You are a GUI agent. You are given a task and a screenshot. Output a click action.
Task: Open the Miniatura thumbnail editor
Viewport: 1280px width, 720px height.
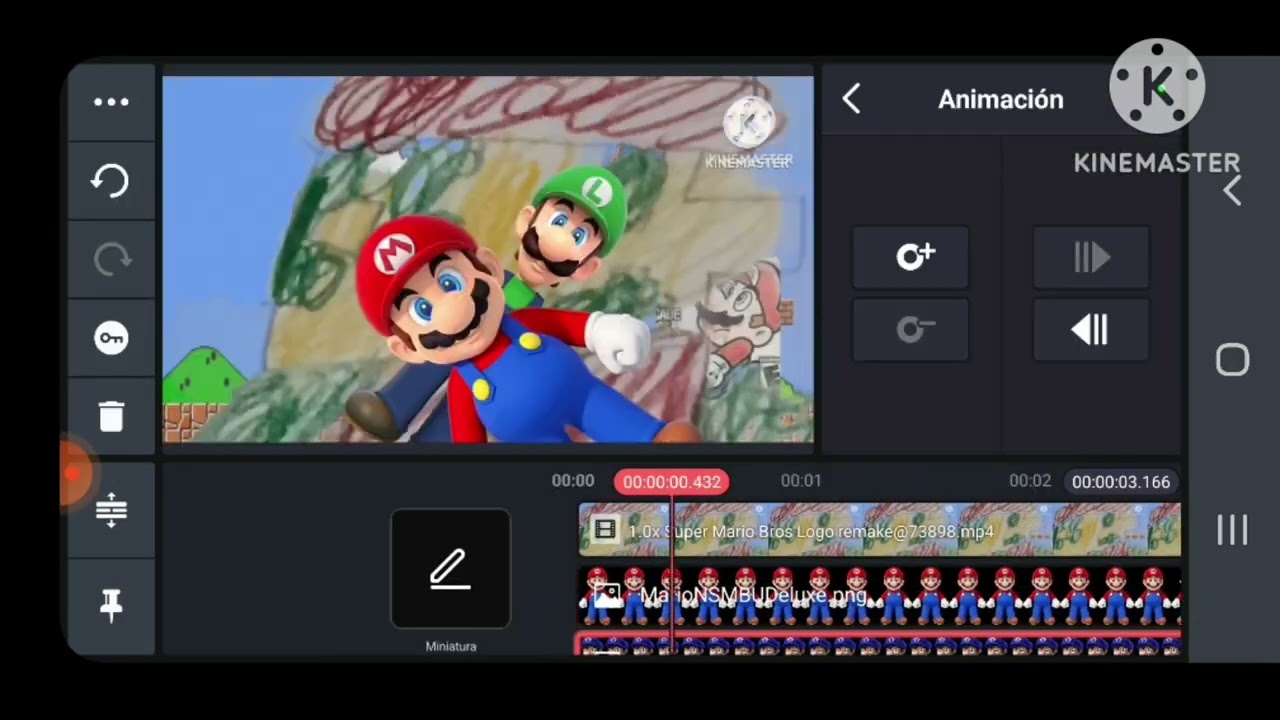451,569
